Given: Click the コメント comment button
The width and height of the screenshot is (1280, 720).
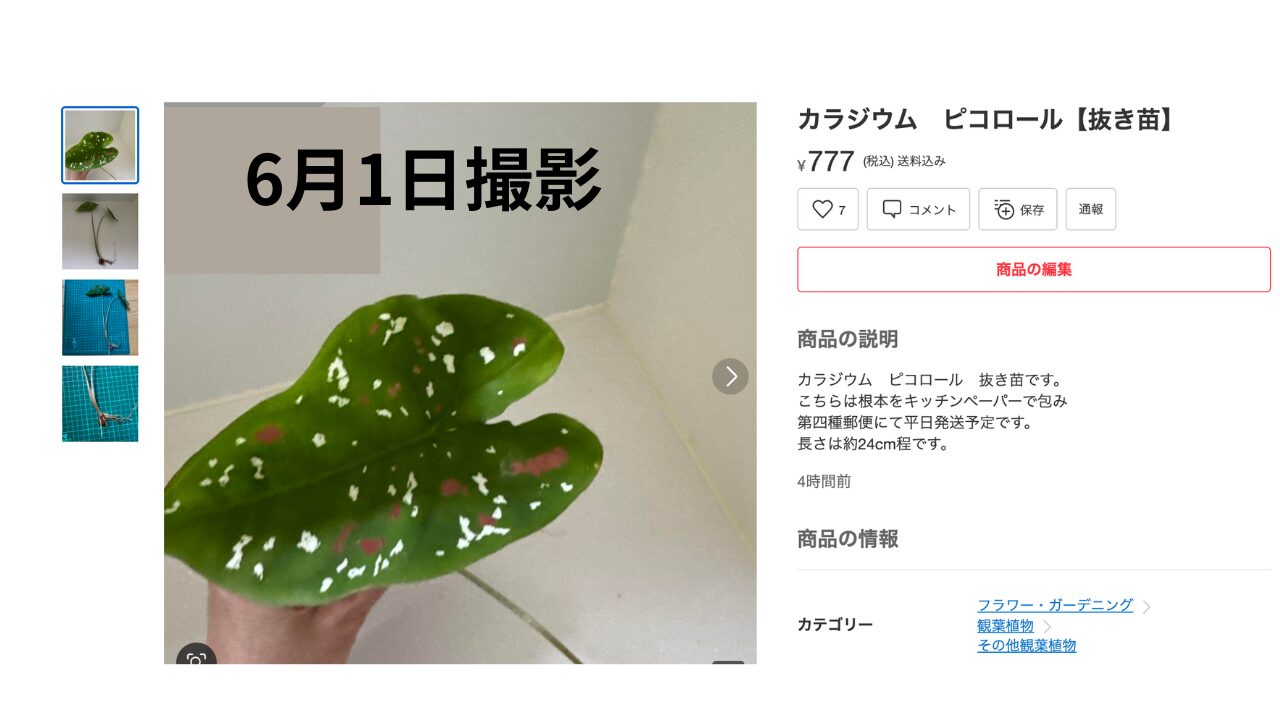Looking at the screenshot, I should tap(918, 209).
